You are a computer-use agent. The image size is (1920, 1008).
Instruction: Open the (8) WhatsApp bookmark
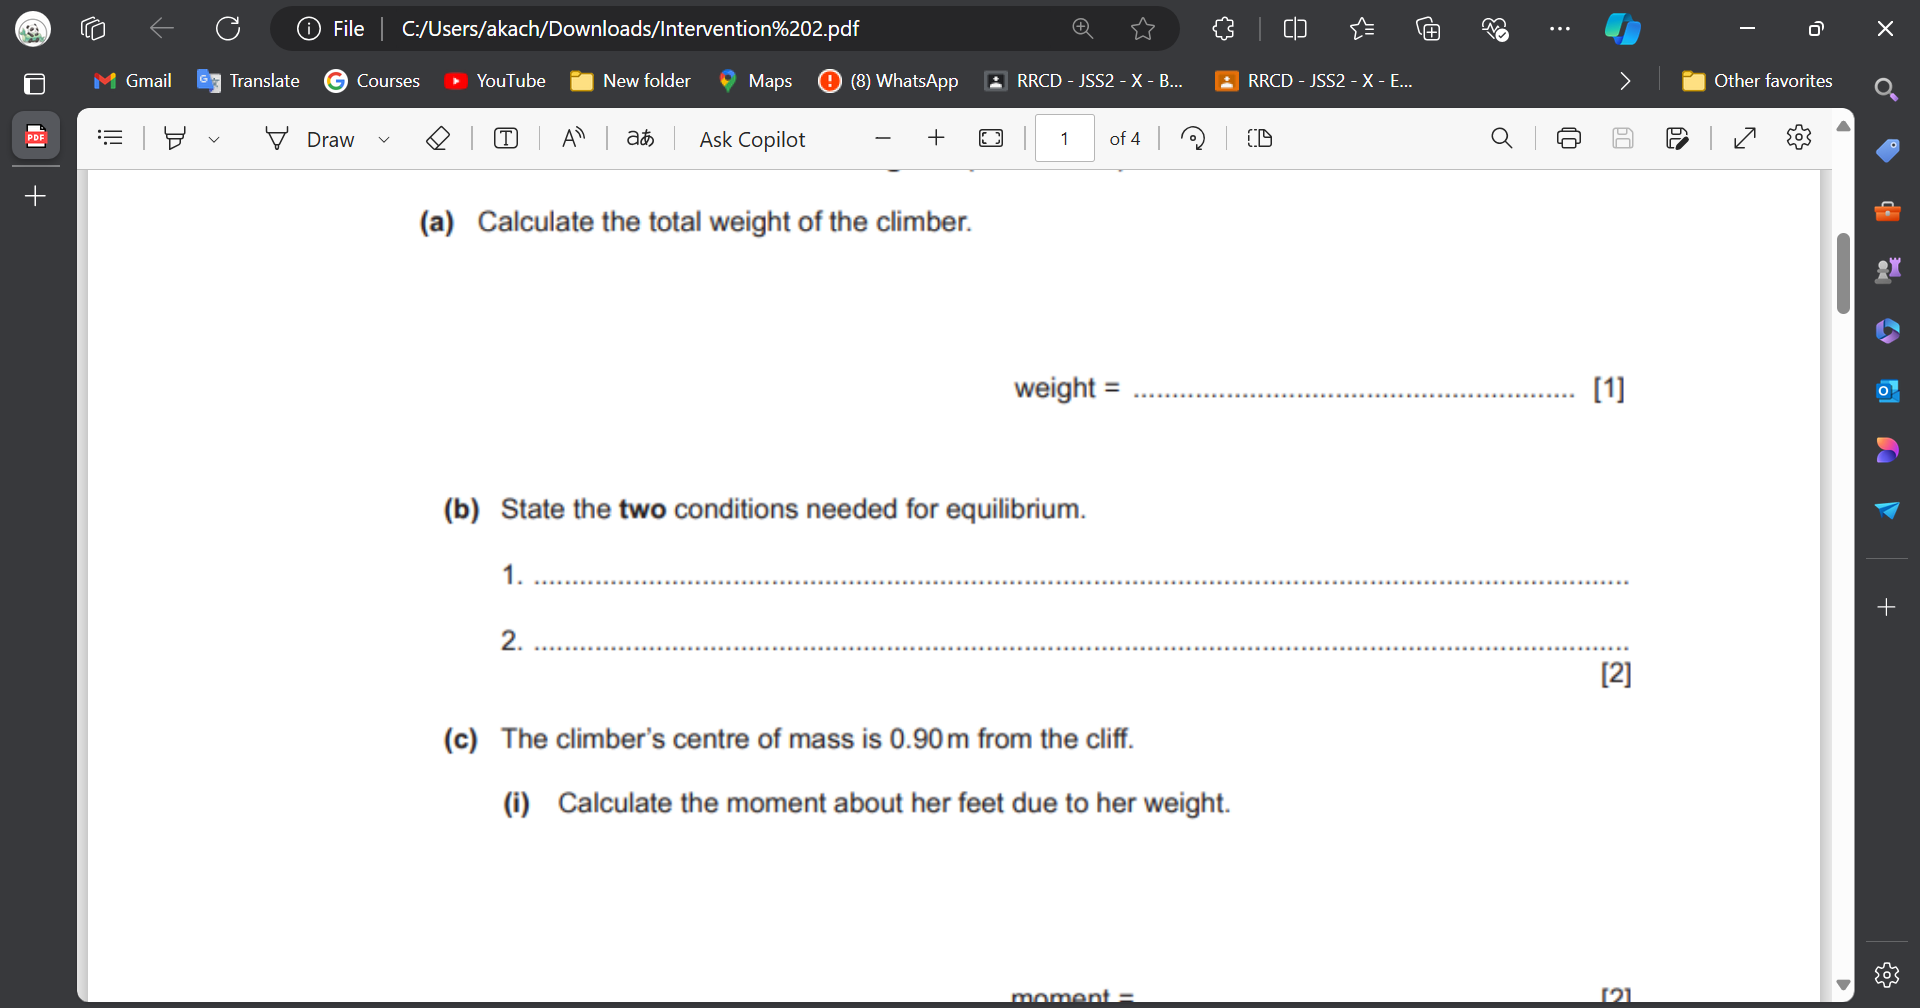pyautogui.click(x=888, y=81)
